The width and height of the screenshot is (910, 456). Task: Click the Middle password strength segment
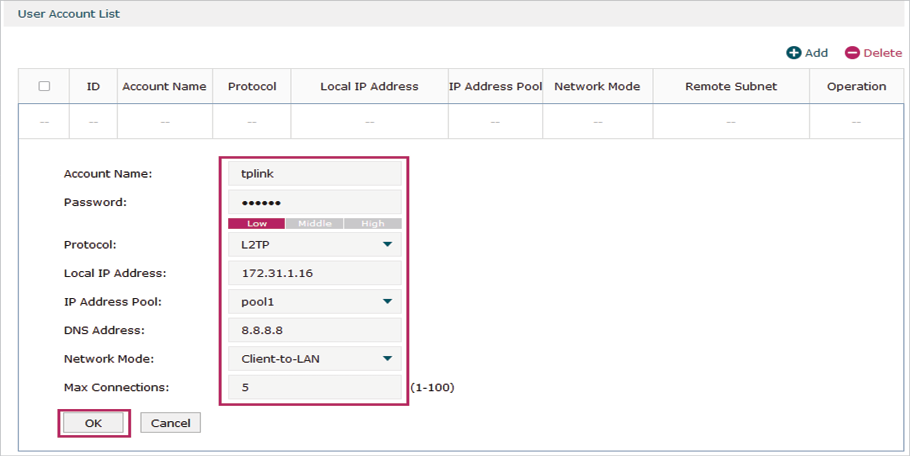314,224
